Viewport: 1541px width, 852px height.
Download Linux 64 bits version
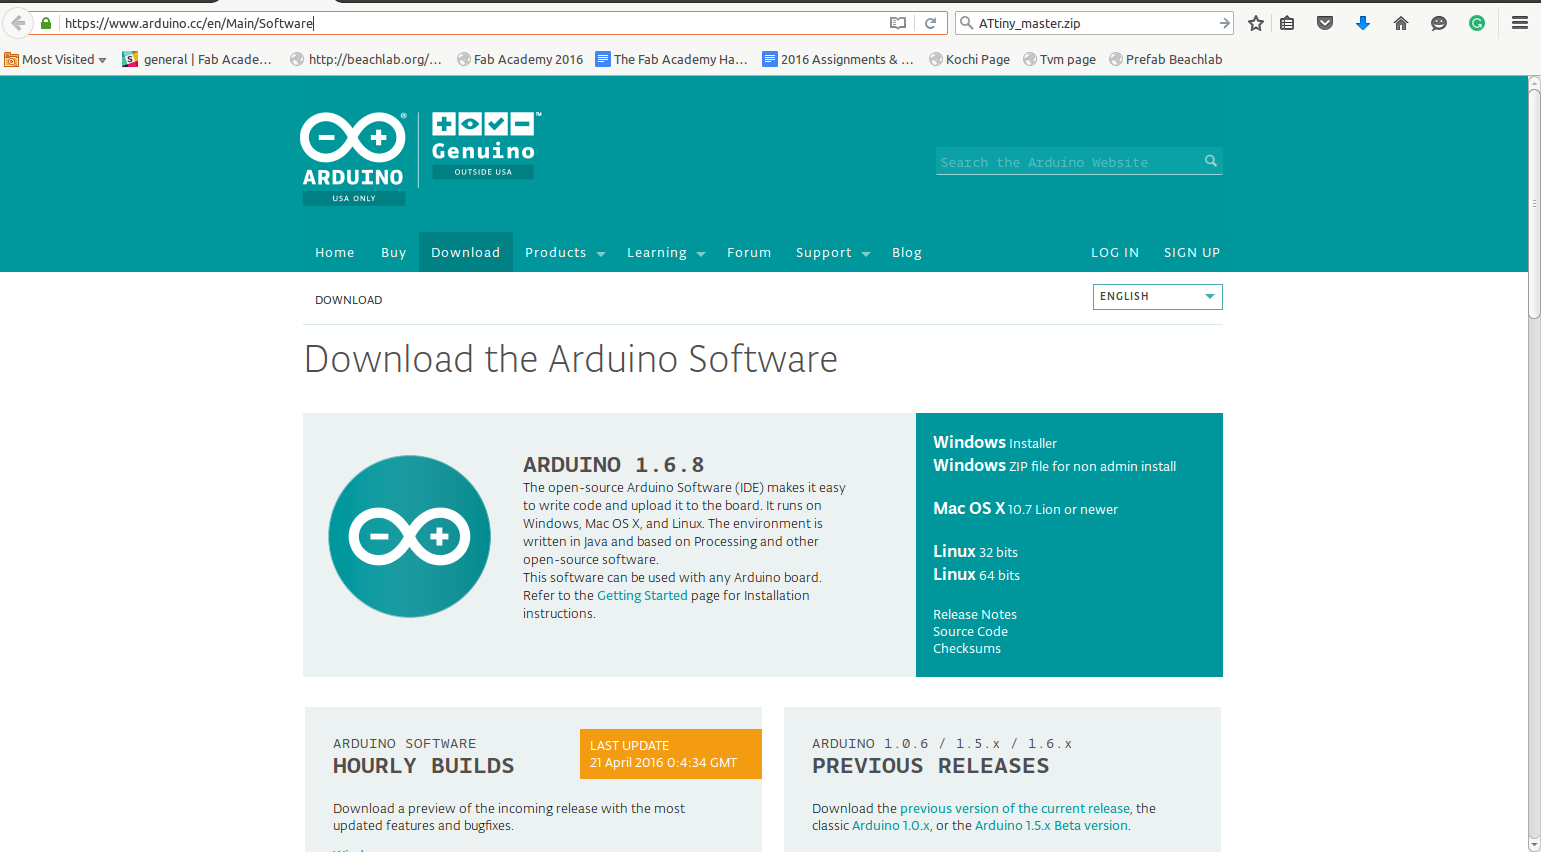(x=976, y=574)
